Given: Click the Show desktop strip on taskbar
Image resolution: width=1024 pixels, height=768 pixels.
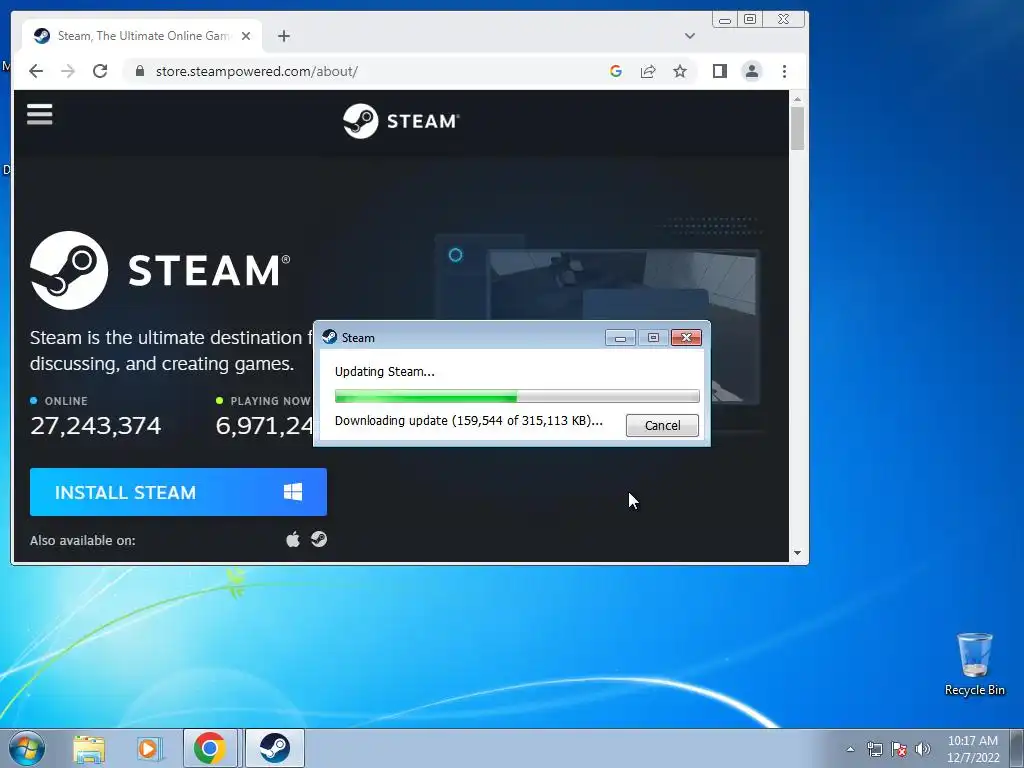Looking at the screenshot, I should click(1016, 748).
